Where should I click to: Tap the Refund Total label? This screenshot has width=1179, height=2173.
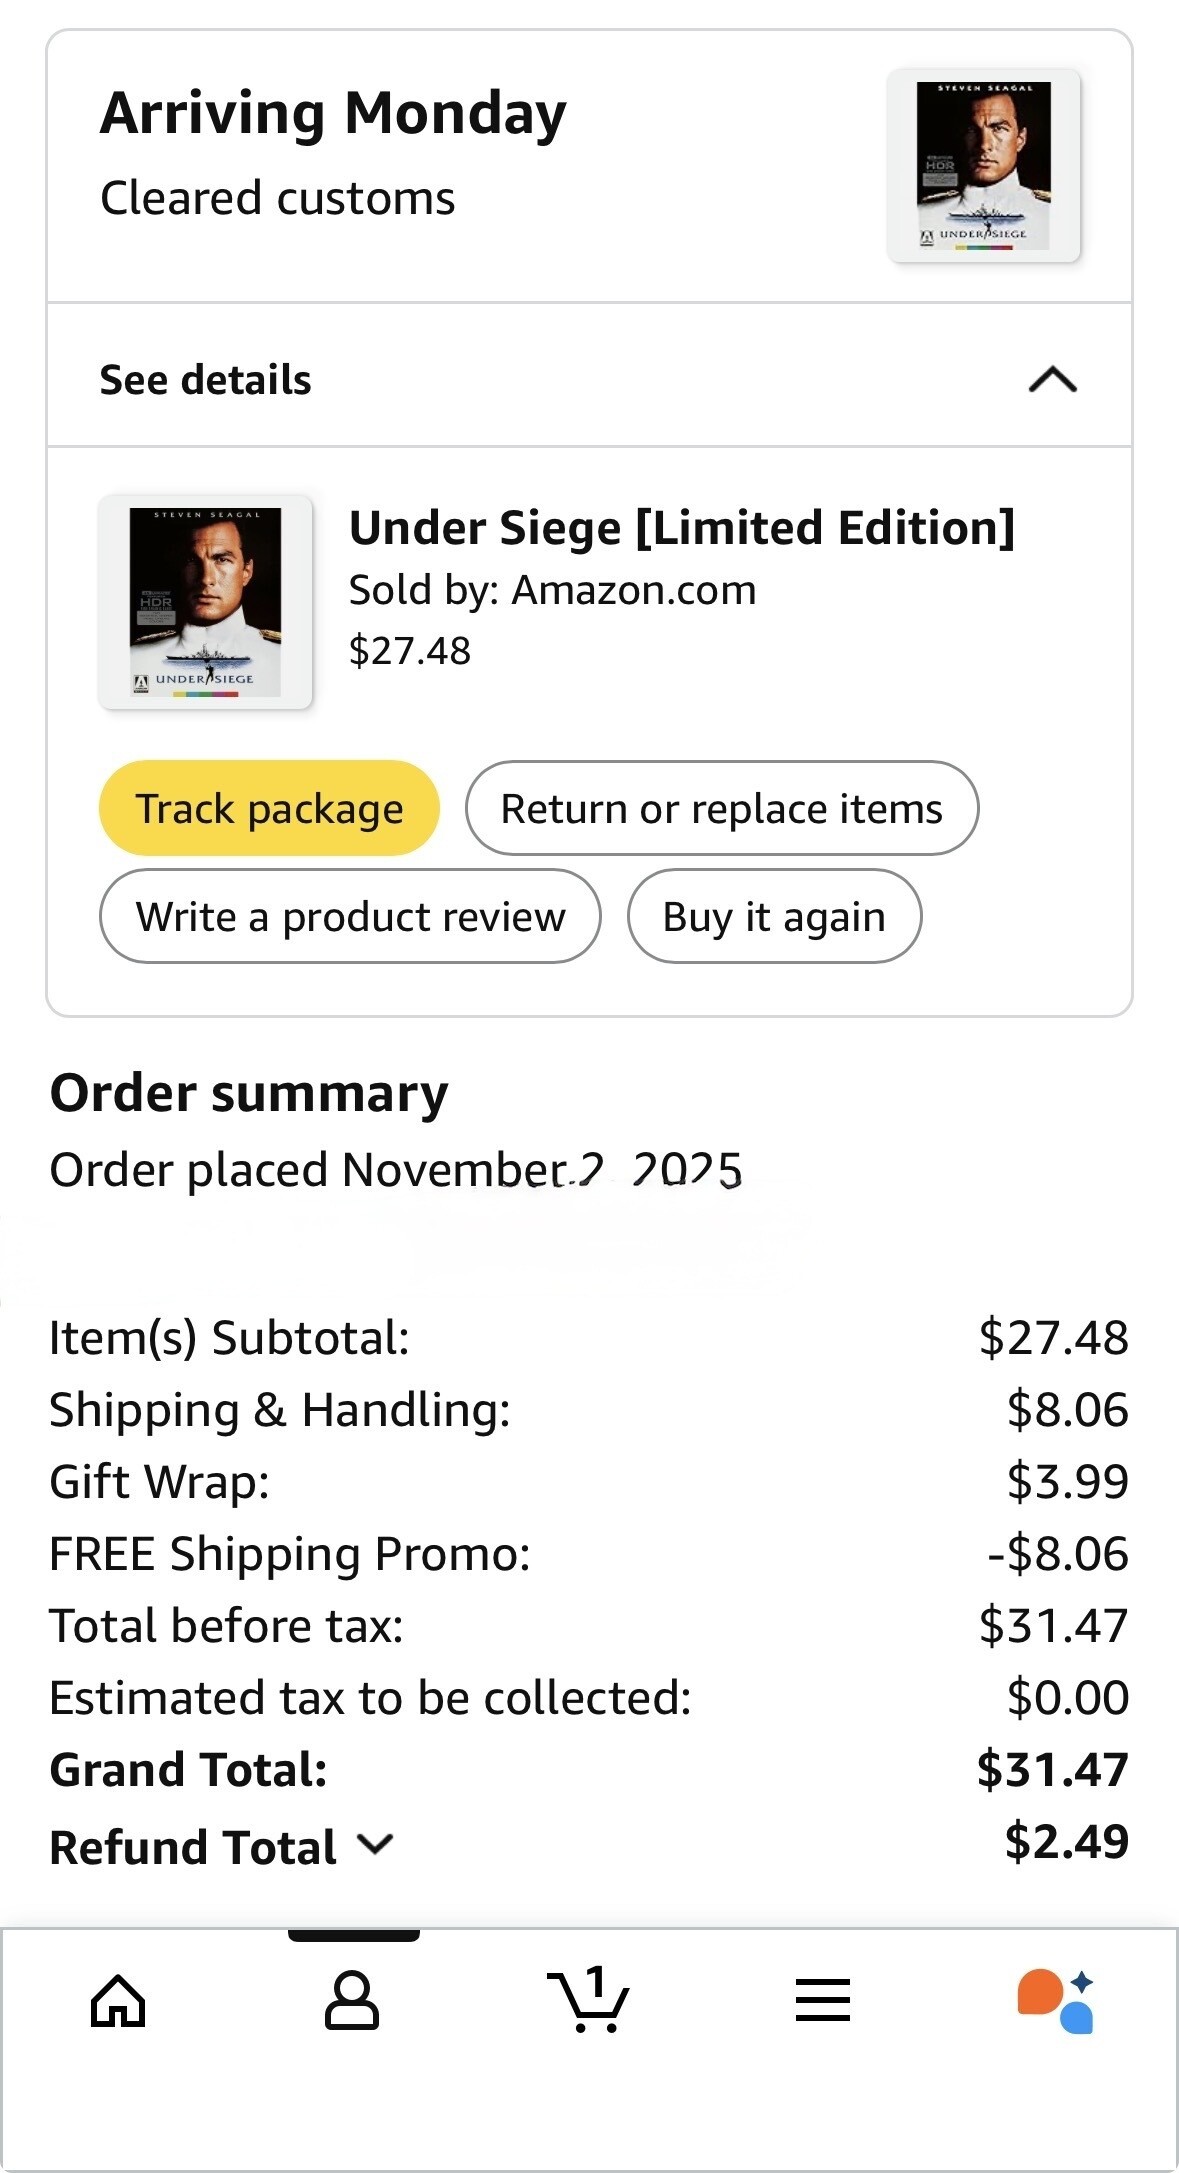(x=193, y=1846)
